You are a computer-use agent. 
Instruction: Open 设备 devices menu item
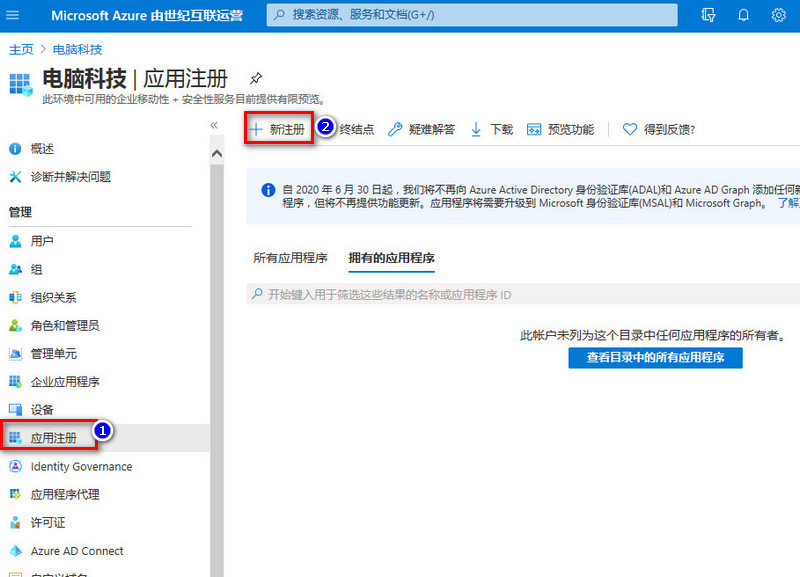32,410
